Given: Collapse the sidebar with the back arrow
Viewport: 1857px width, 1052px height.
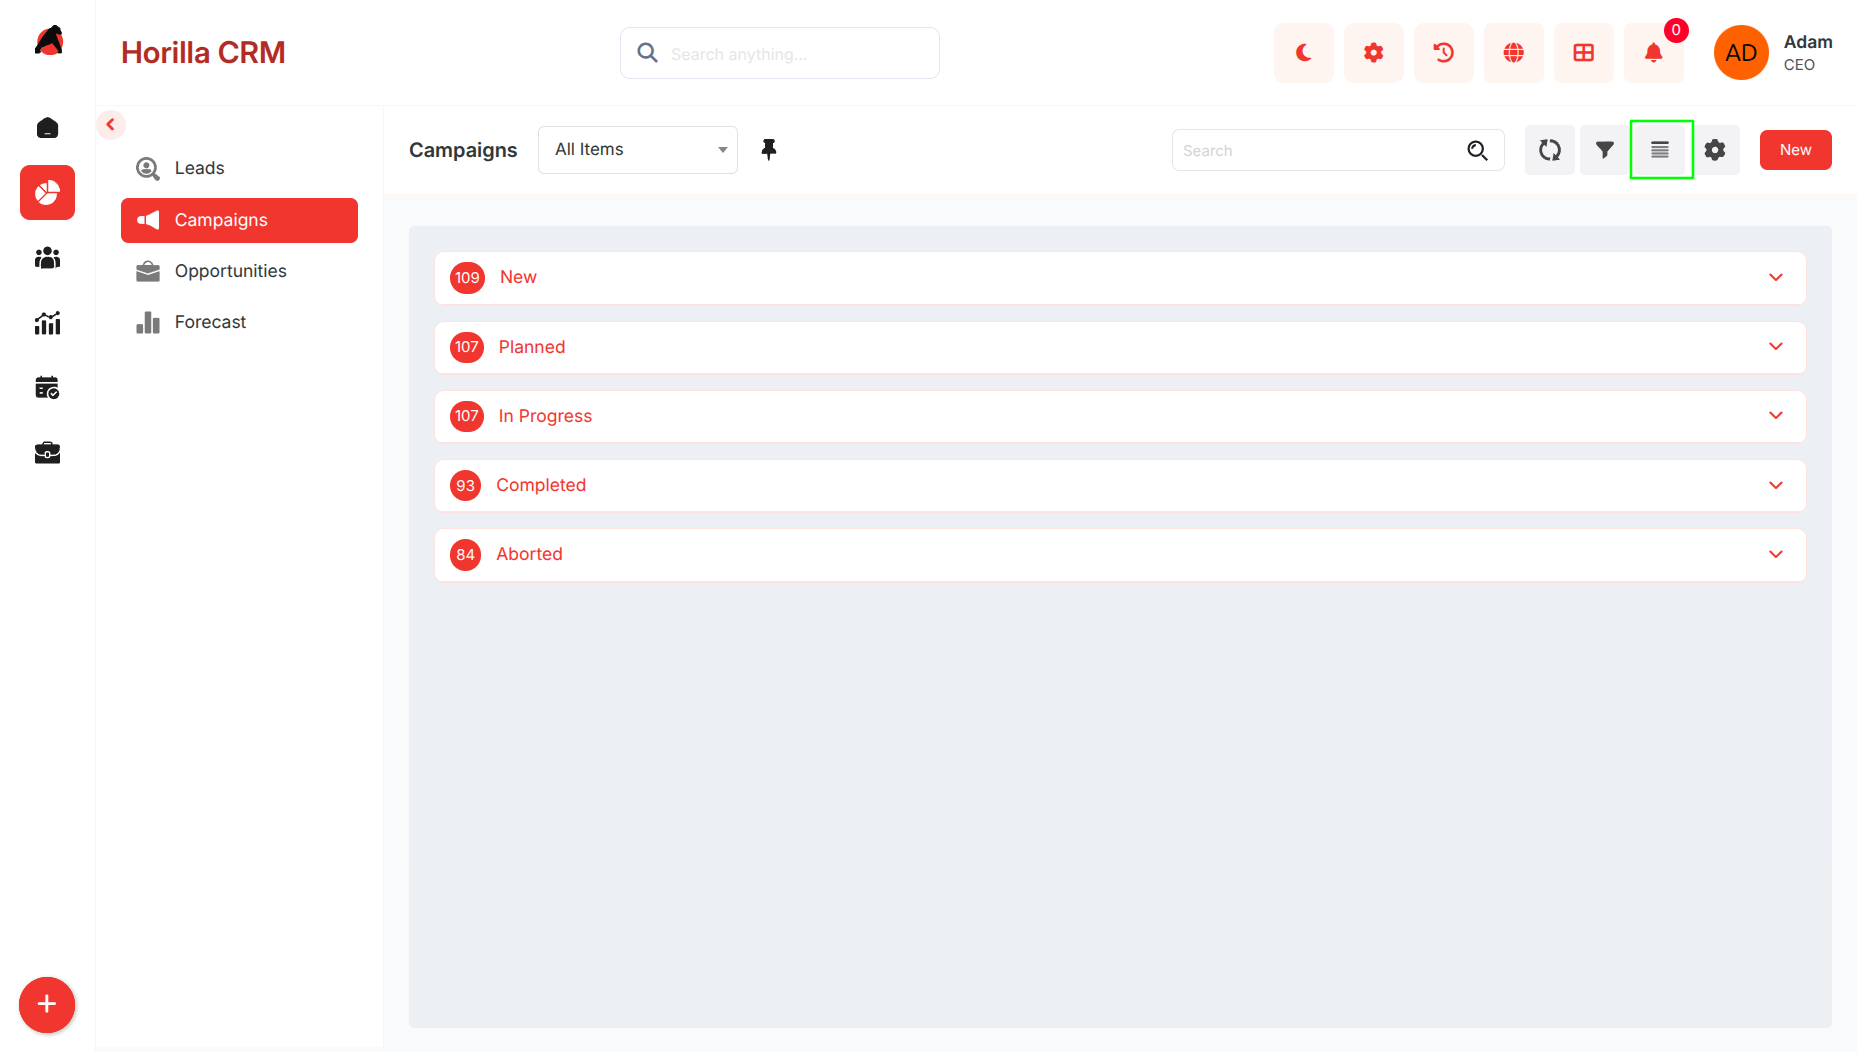Looking at the screenshot, I should point(111,125).
